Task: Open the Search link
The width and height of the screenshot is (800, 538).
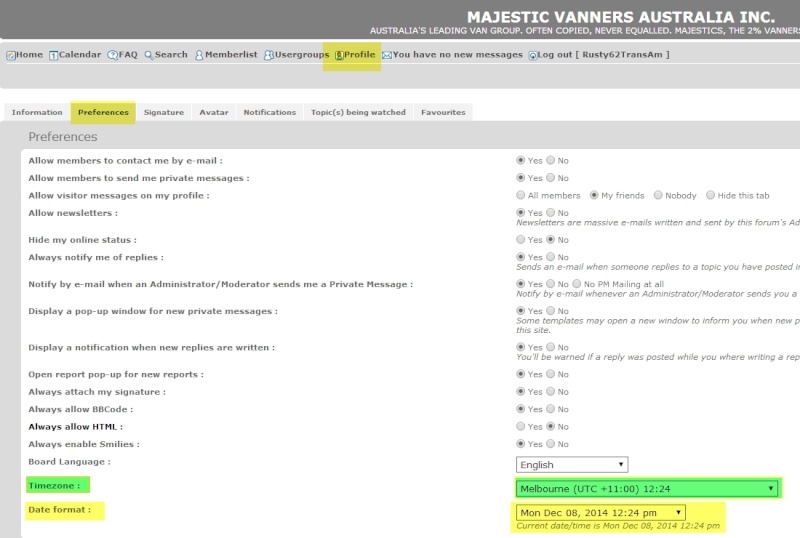Action: coord(171,55)
